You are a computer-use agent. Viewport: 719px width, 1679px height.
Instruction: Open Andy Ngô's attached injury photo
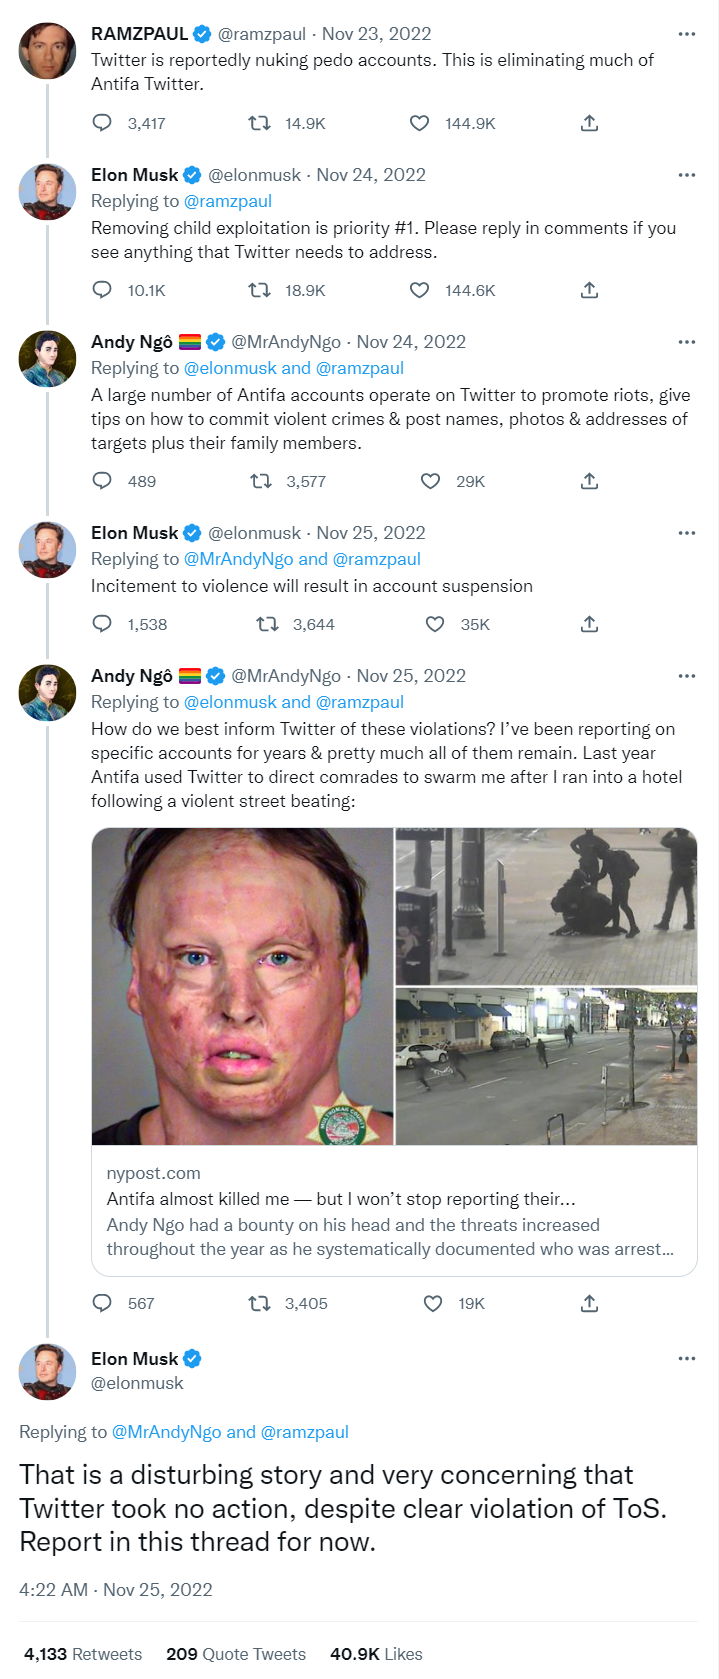coord(243,985)
